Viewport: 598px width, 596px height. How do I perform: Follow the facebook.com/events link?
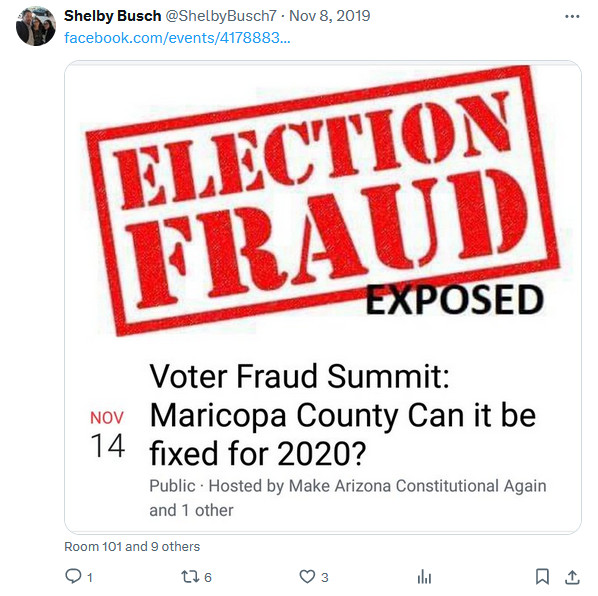pyautogui.click(x=177, y=38)
